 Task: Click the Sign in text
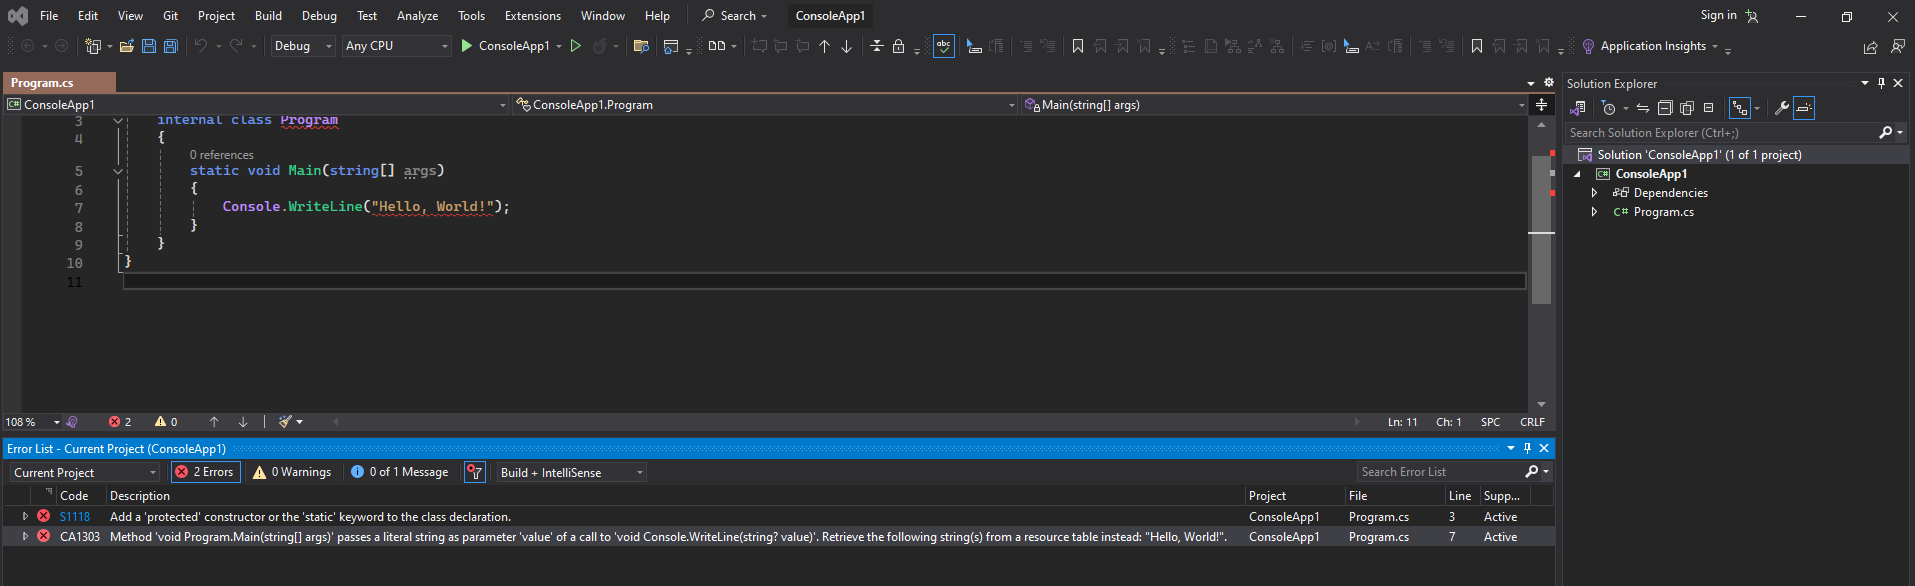(1718, 15)
